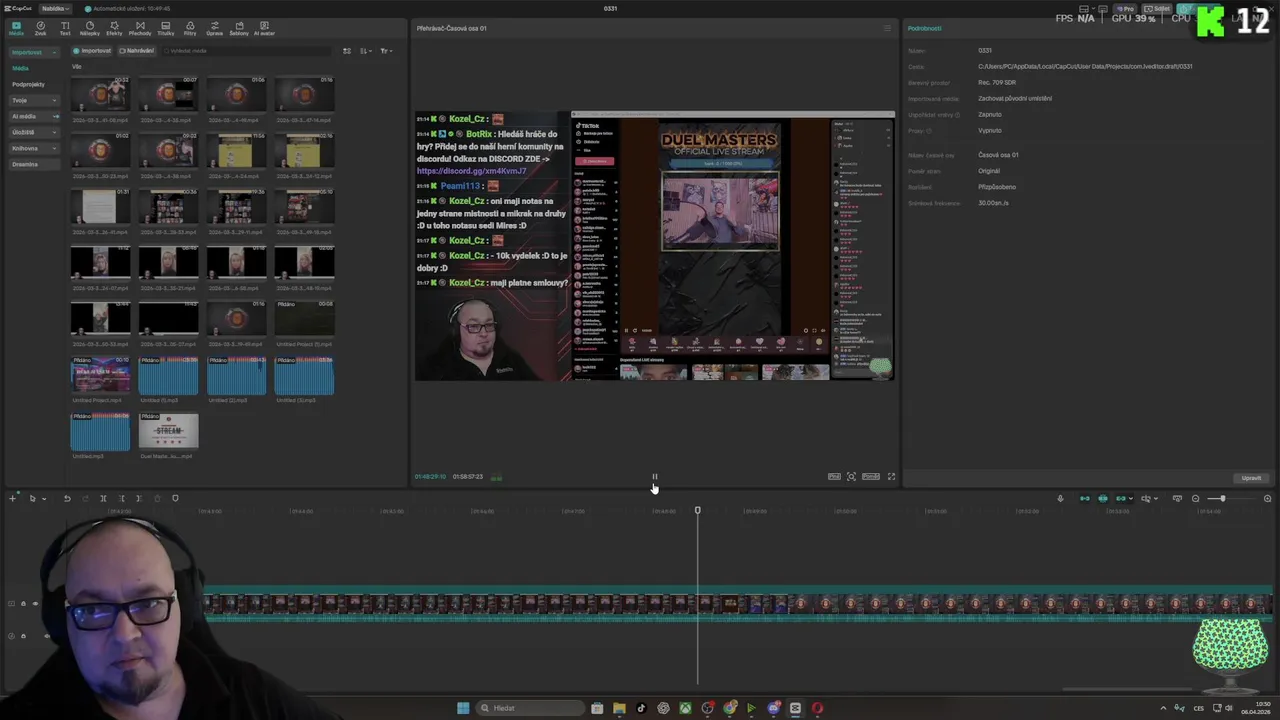Click the main video clip on the timeline
1280x720 pixels.
click(740, 604)
